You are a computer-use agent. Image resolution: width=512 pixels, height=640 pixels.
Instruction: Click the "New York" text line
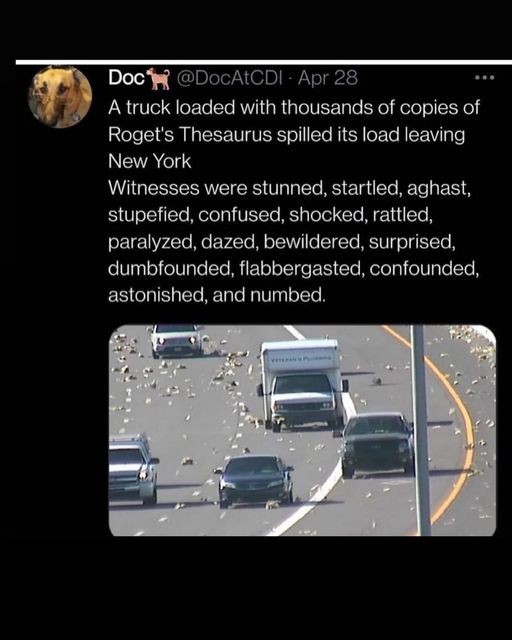coord(149,161)
